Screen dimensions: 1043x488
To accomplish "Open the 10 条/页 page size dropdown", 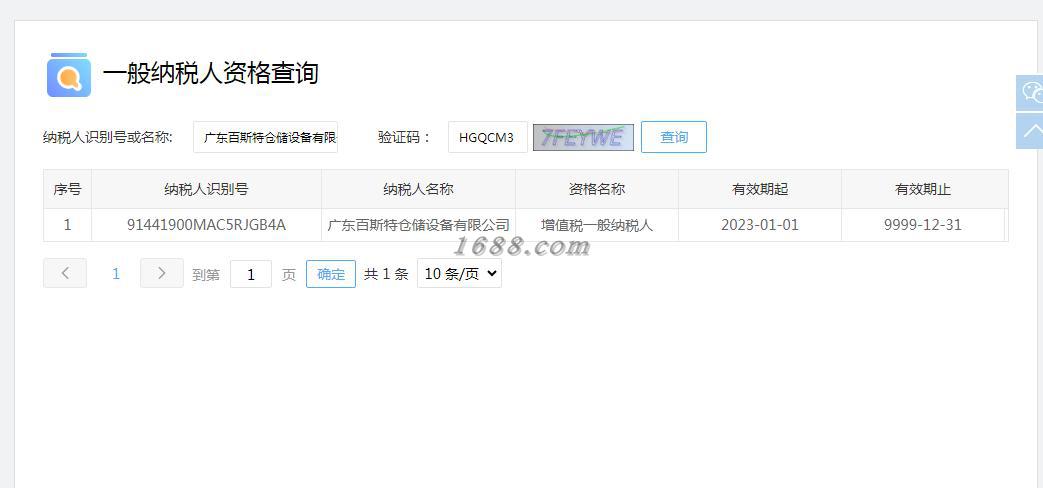I will pyautogui.click(x=460, y=274).
